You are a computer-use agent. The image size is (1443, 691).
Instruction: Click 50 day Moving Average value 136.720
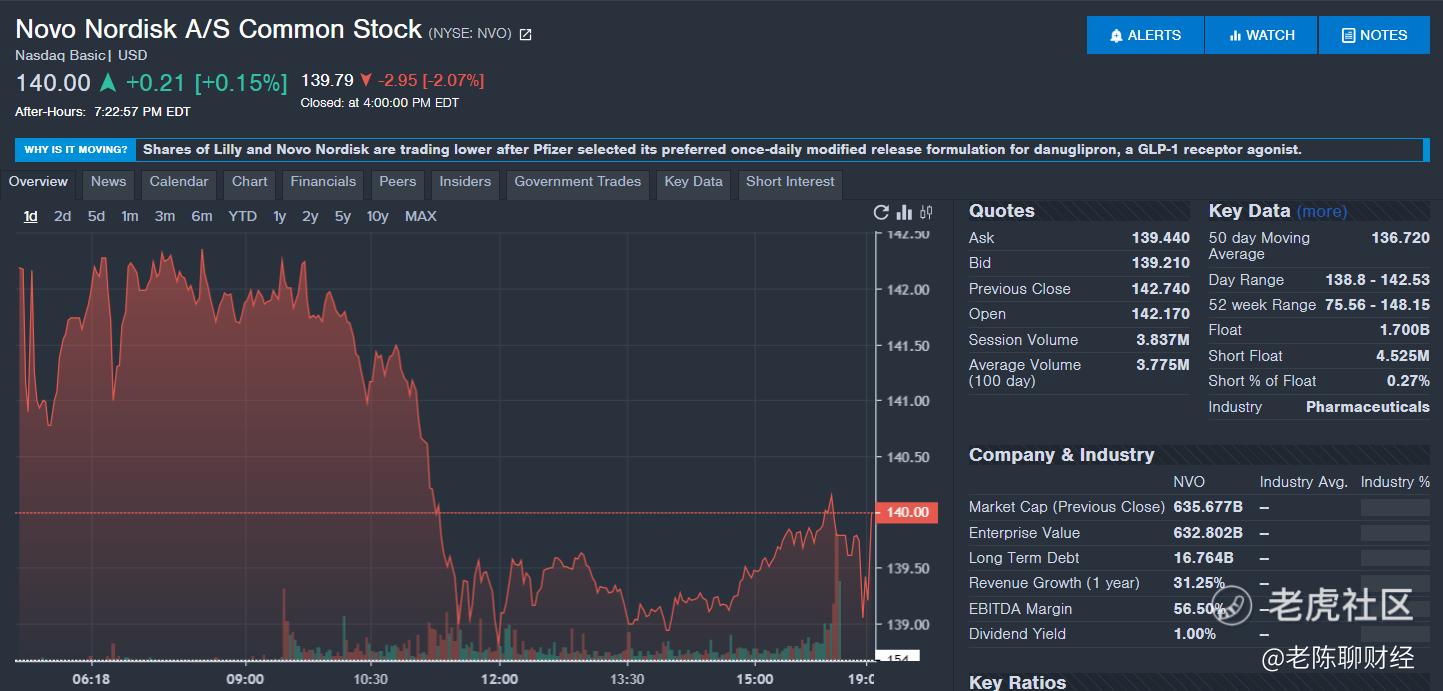[1400, 238]
